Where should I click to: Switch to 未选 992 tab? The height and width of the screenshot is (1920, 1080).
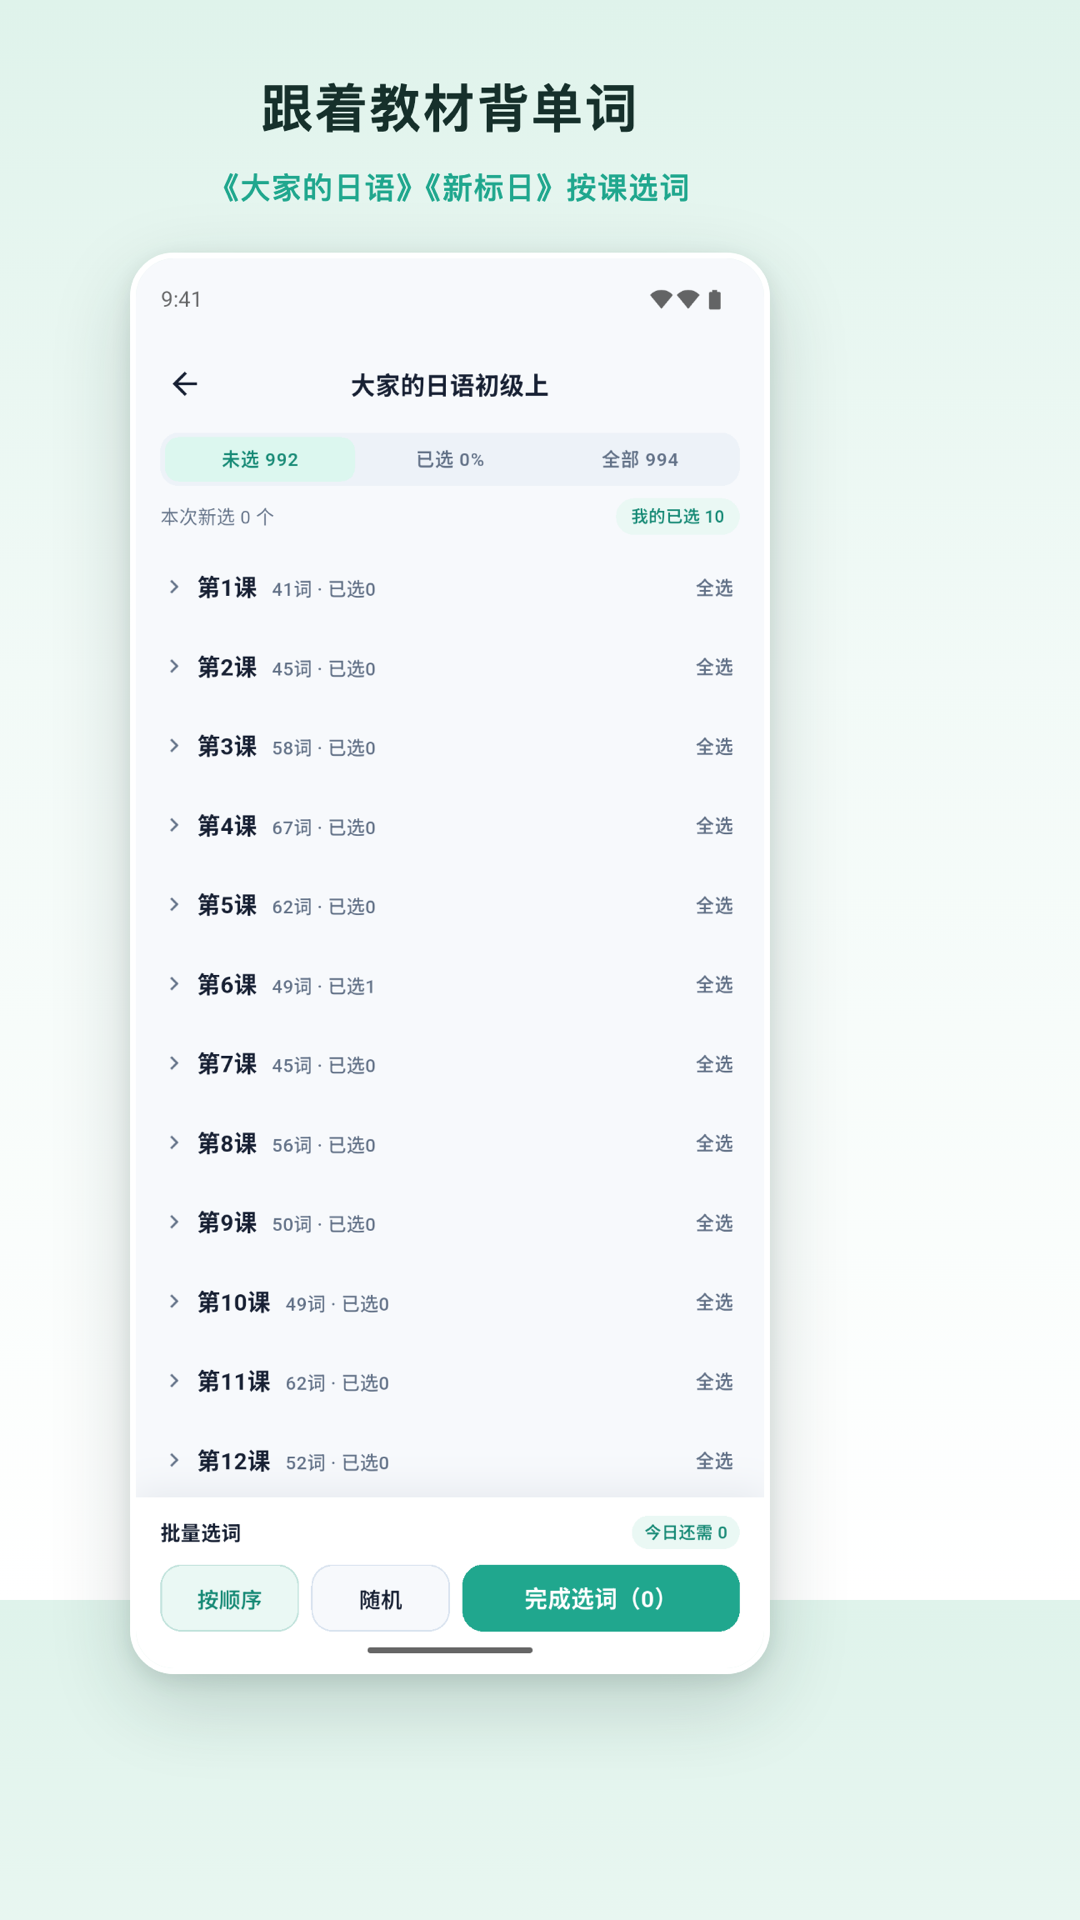259,459
